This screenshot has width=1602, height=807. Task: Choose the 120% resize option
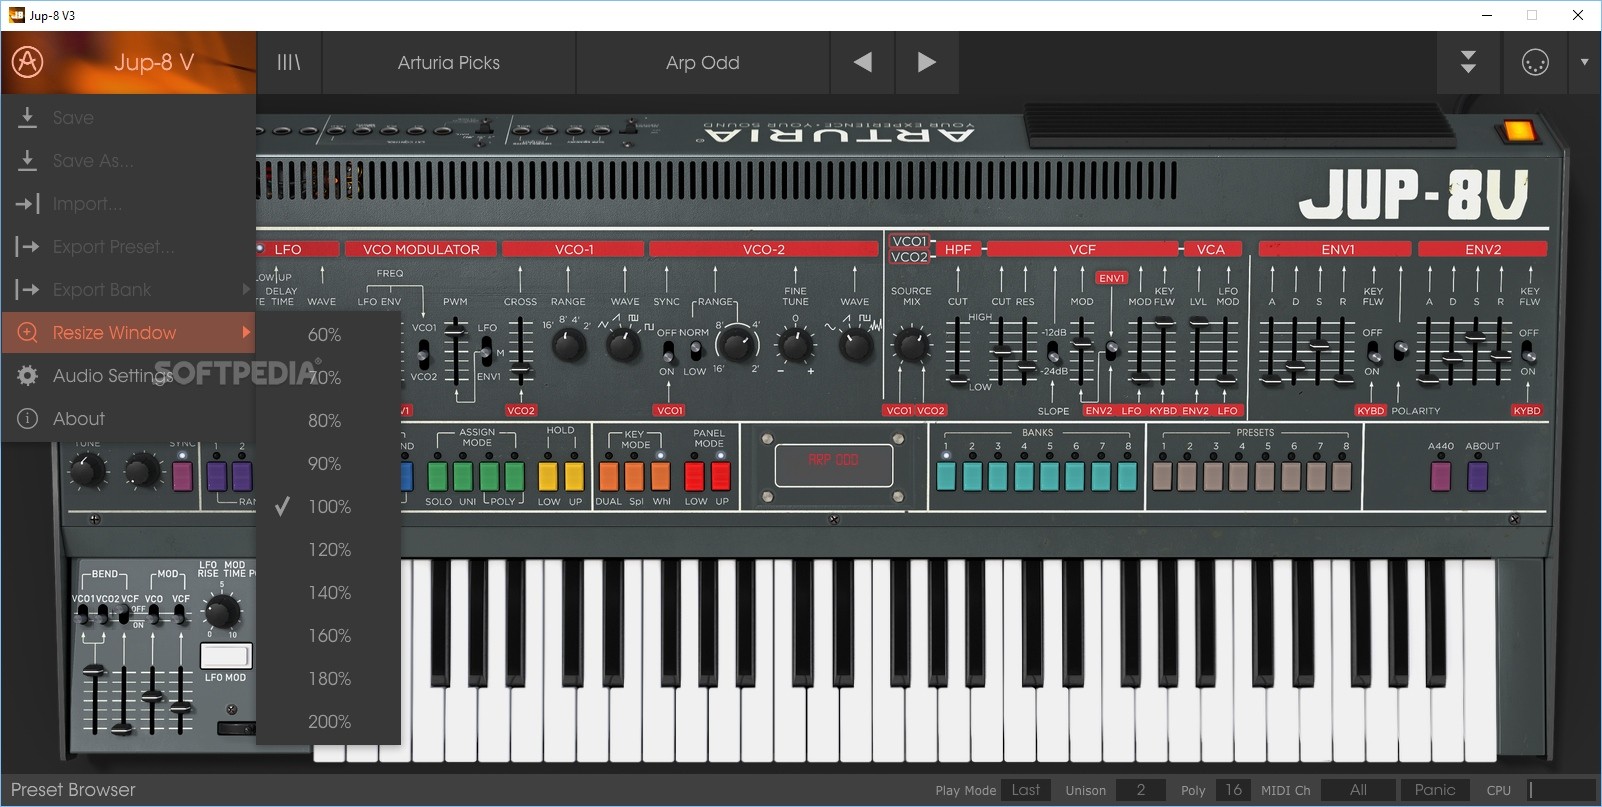(328, 550)
